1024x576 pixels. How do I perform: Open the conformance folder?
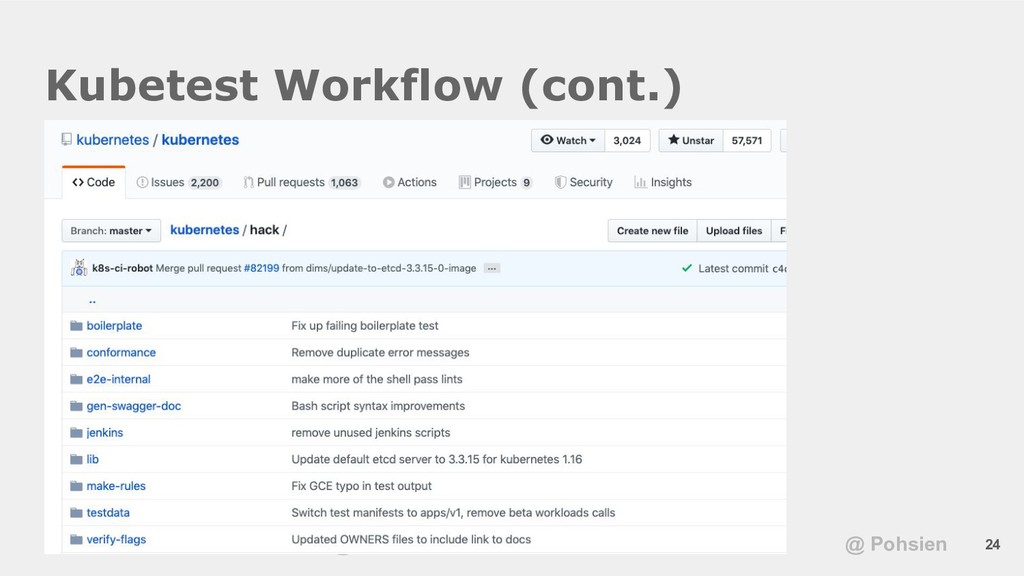point(121,352)
